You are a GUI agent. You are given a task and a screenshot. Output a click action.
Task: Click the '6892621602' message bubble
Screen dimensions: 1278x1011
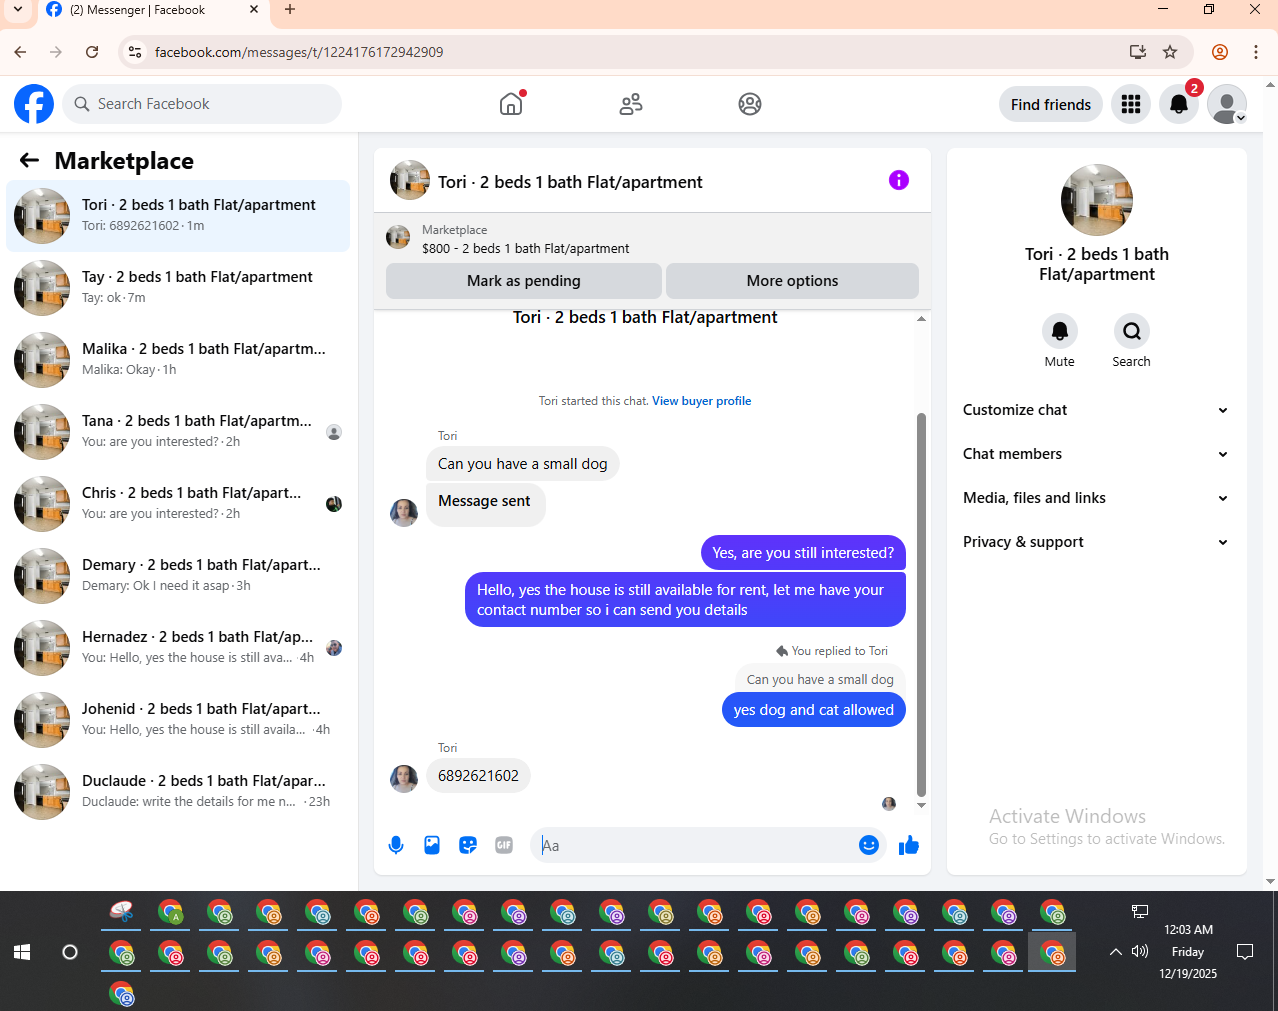[478, 776]
